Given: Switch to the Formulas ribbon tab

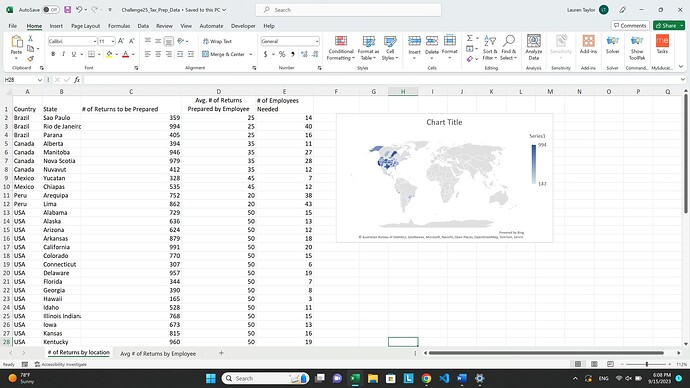Looking at the screenshot, I should click(119, 26).
